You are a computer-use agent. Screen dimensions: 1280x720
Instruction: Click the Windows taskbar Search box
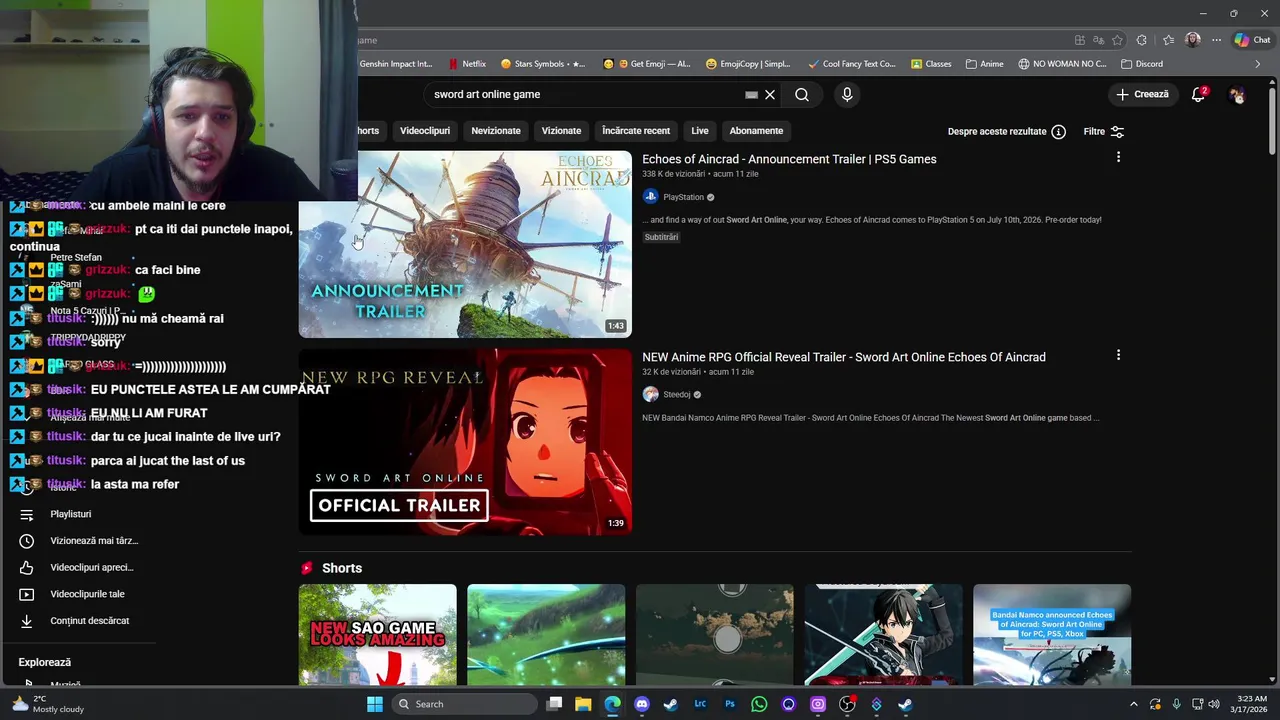click(x=465, y=704)
